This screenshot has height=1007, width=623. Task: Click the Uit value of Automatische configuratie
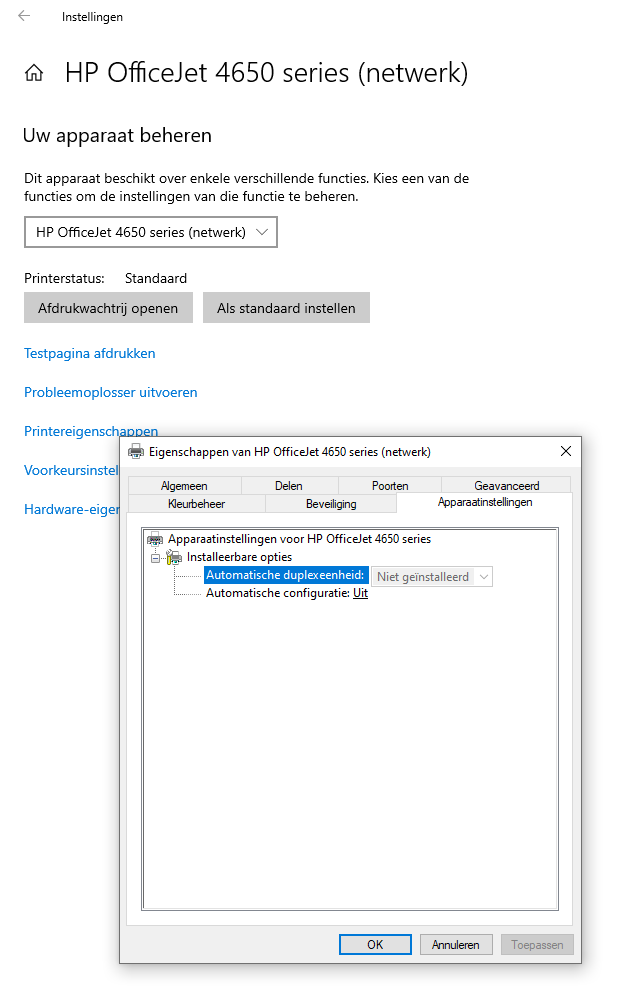(360, 593)
